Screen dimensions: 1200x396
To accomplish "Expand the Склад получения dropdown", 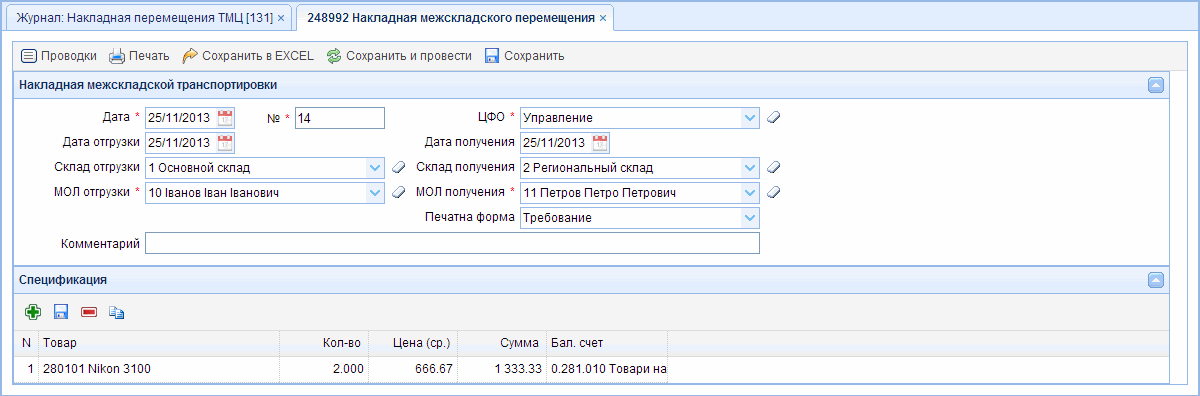I will (x=750, y=167).
